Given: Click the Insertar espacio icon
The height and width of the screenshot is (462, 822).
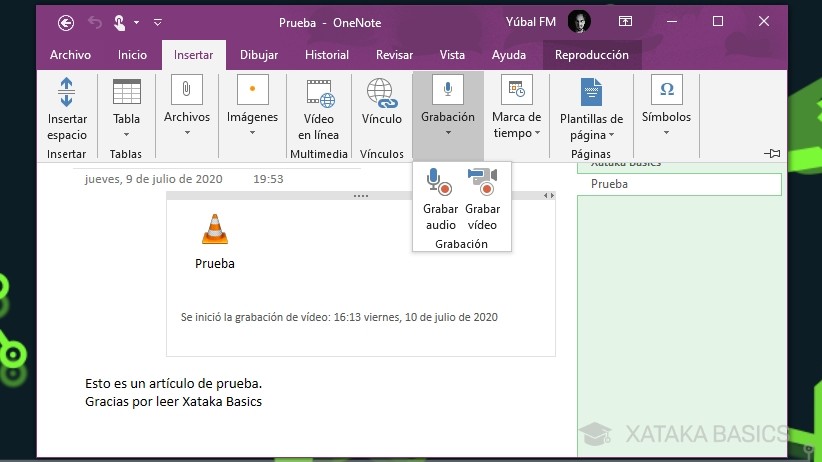Looking at the screenshot, I should point(67,92).
